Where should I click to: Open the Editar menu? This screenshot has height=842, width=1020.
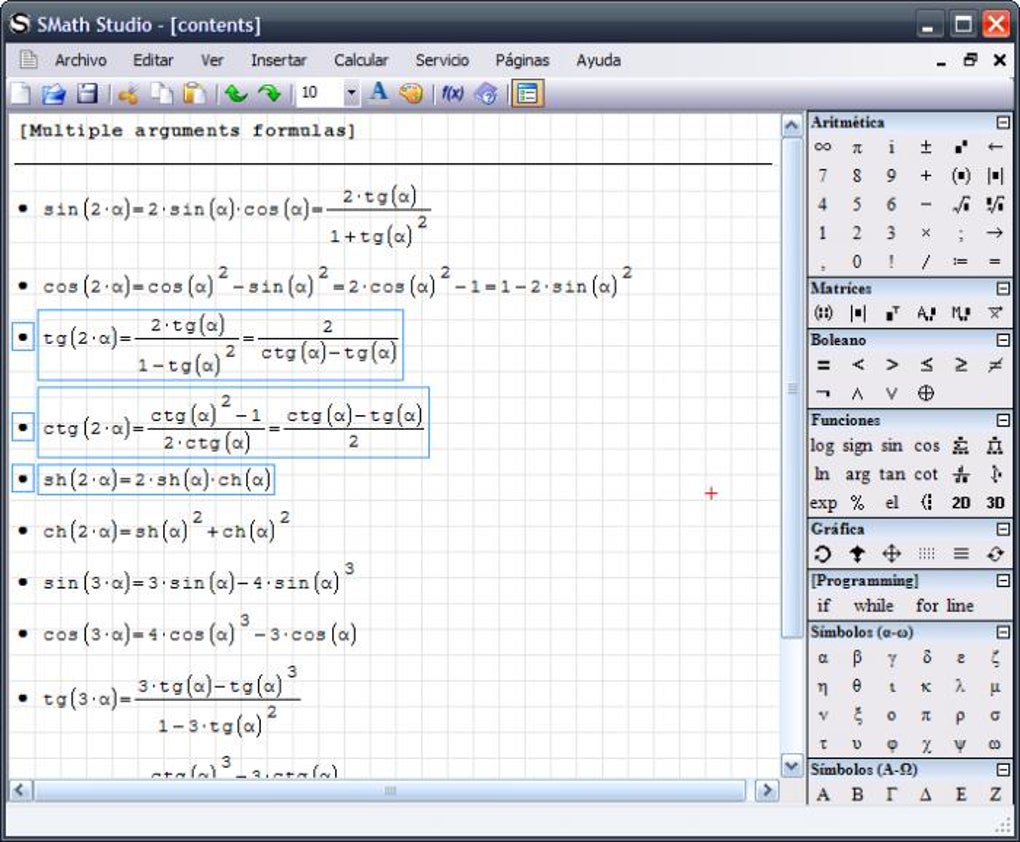pyautogui.click(x=153, y=60)
